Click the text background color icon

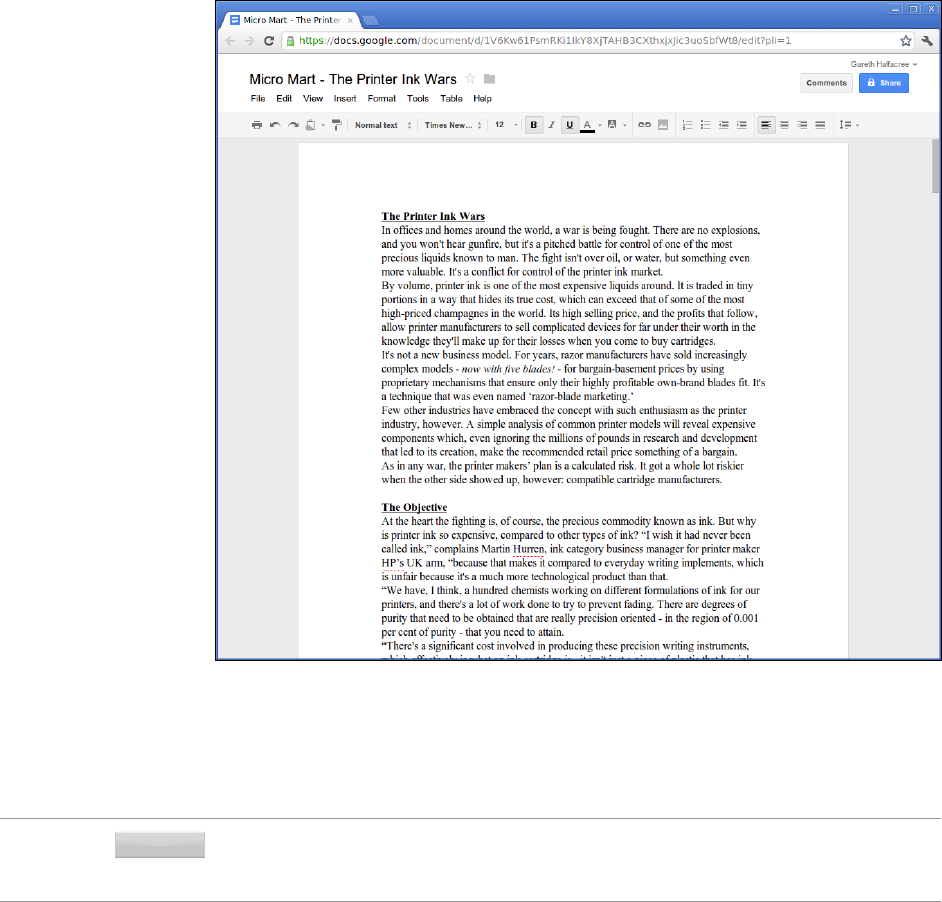tap(612, 125)
